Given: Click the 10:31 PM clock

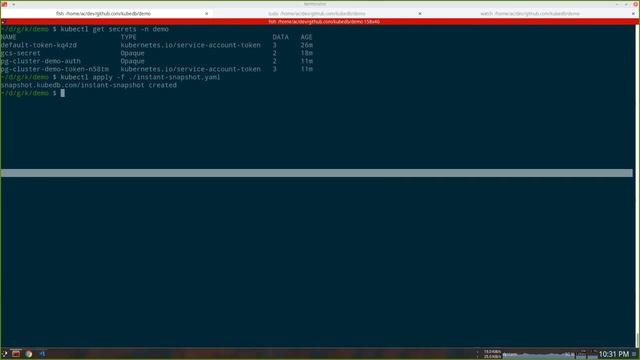Looking at the screenshot, I should (614, 354).
